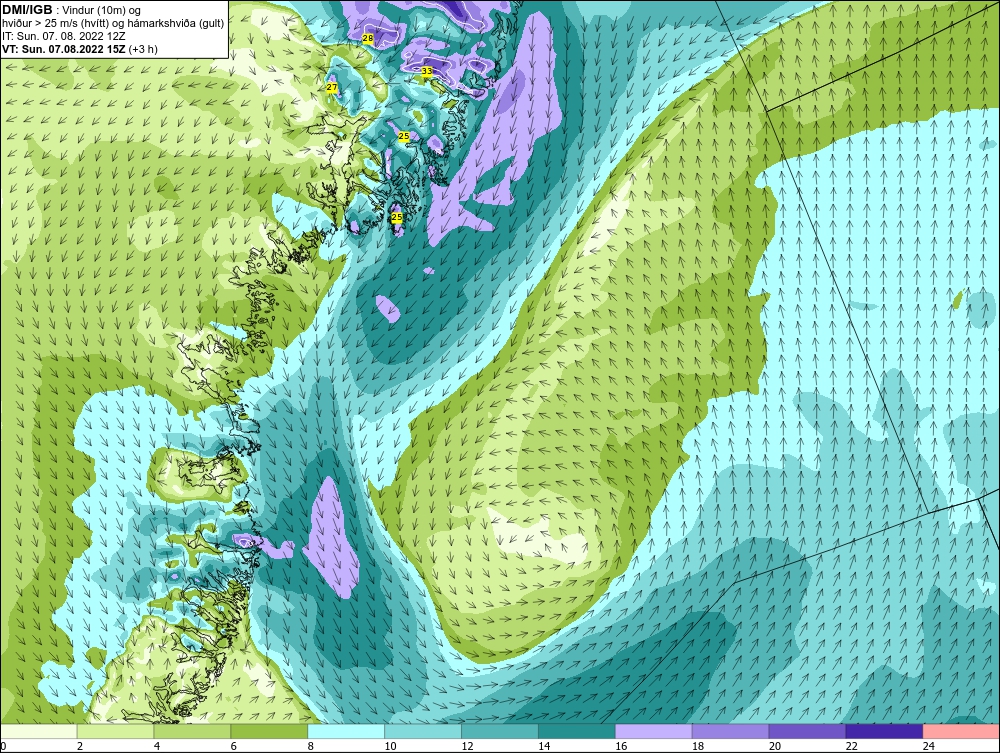Pick the 8–10 m/s pale cyan swatch

tap(346, 731)
